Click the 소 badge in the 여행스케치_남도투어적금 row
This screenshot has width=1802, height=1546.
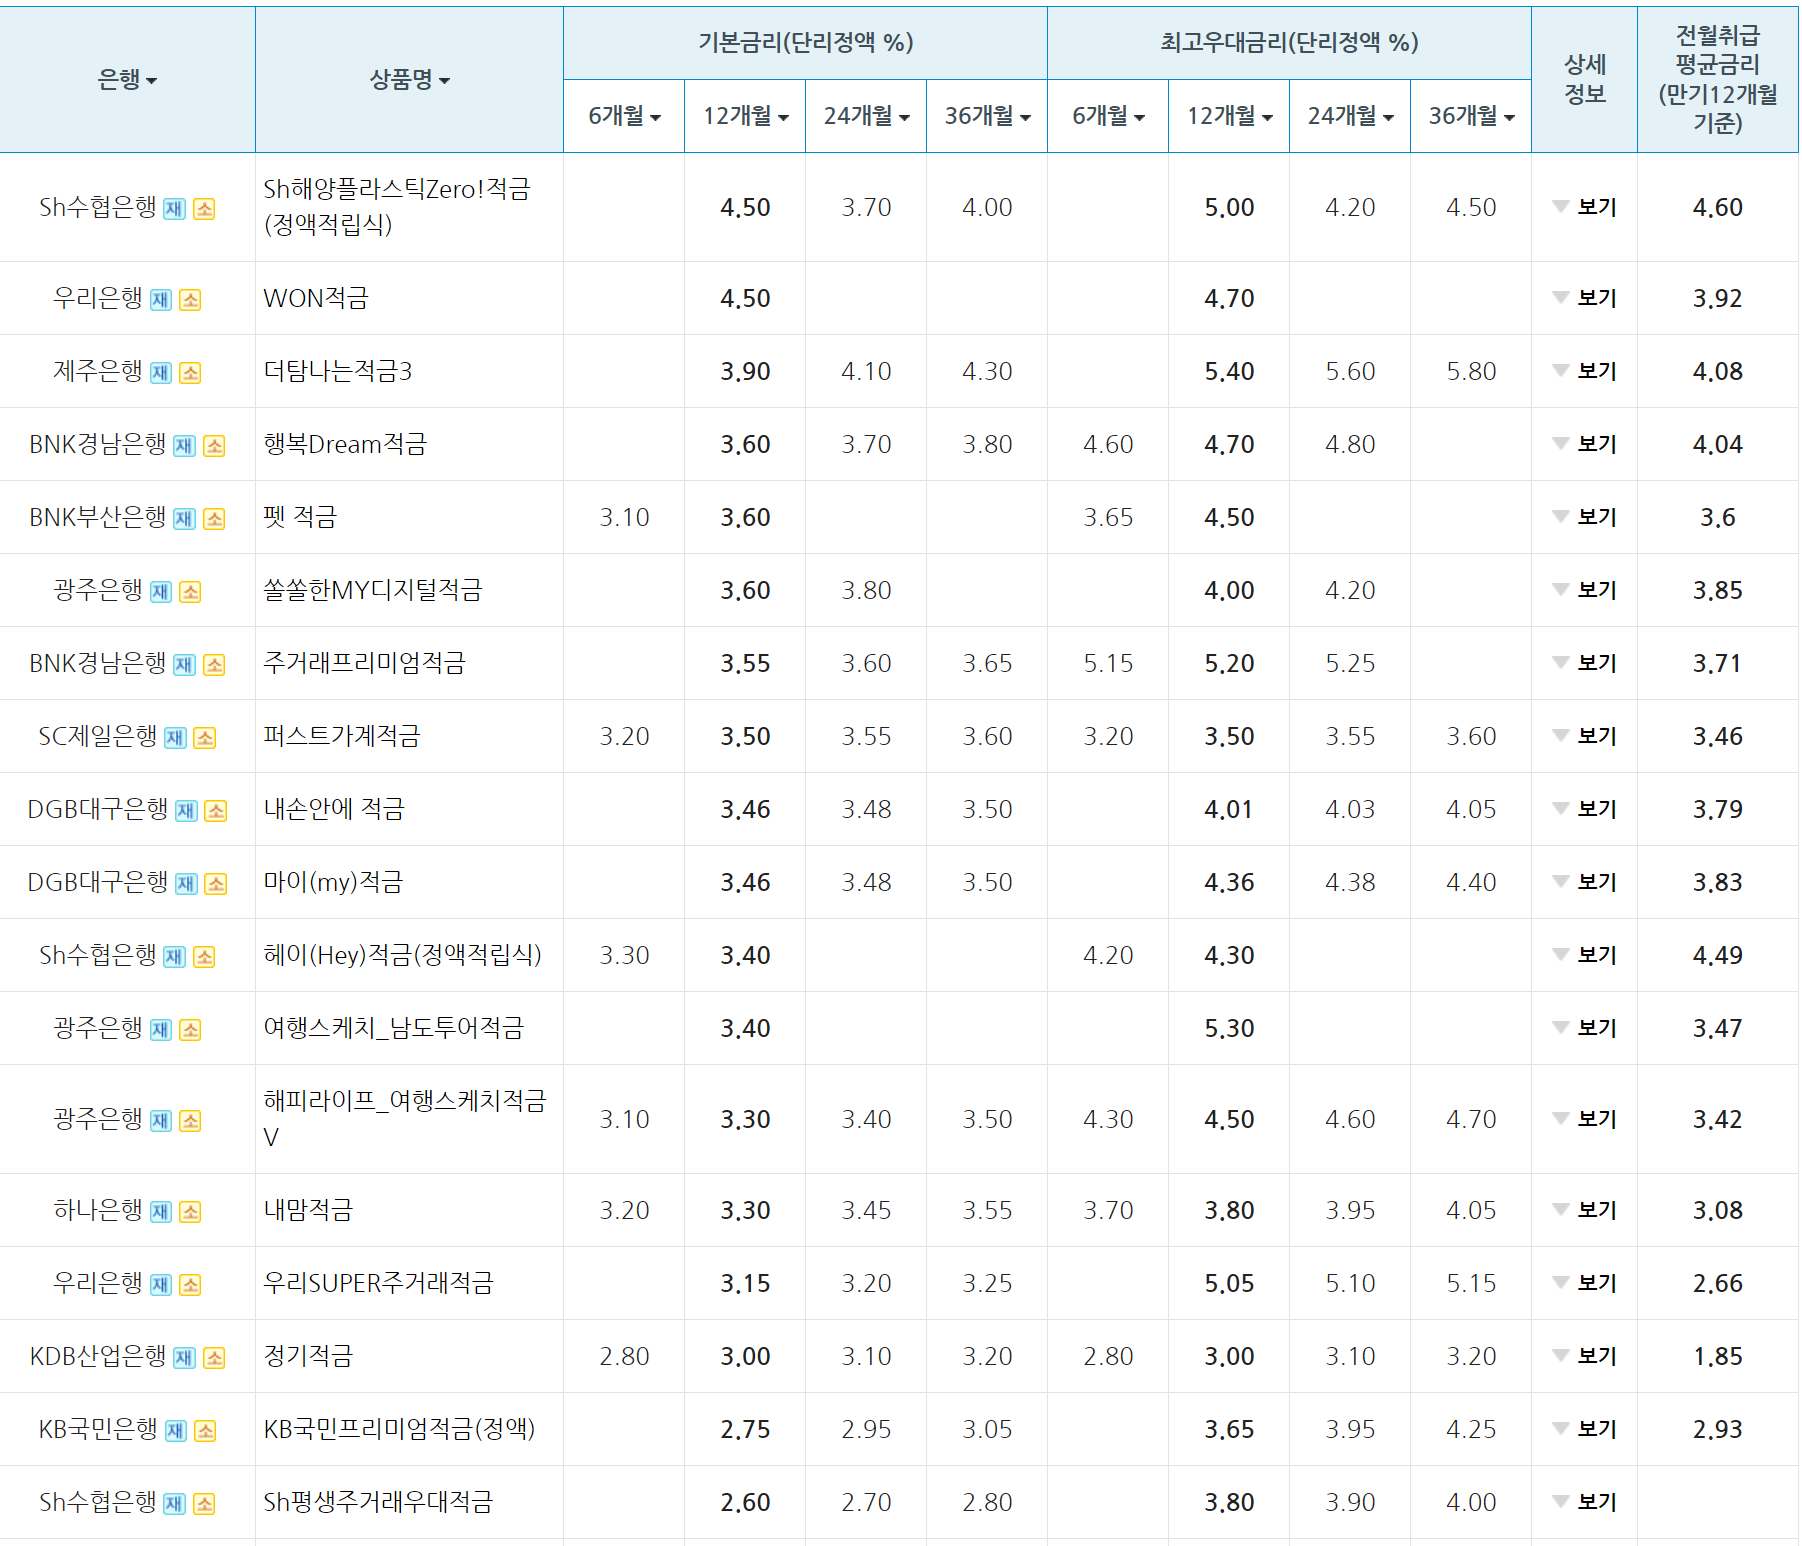[190, 1030]
